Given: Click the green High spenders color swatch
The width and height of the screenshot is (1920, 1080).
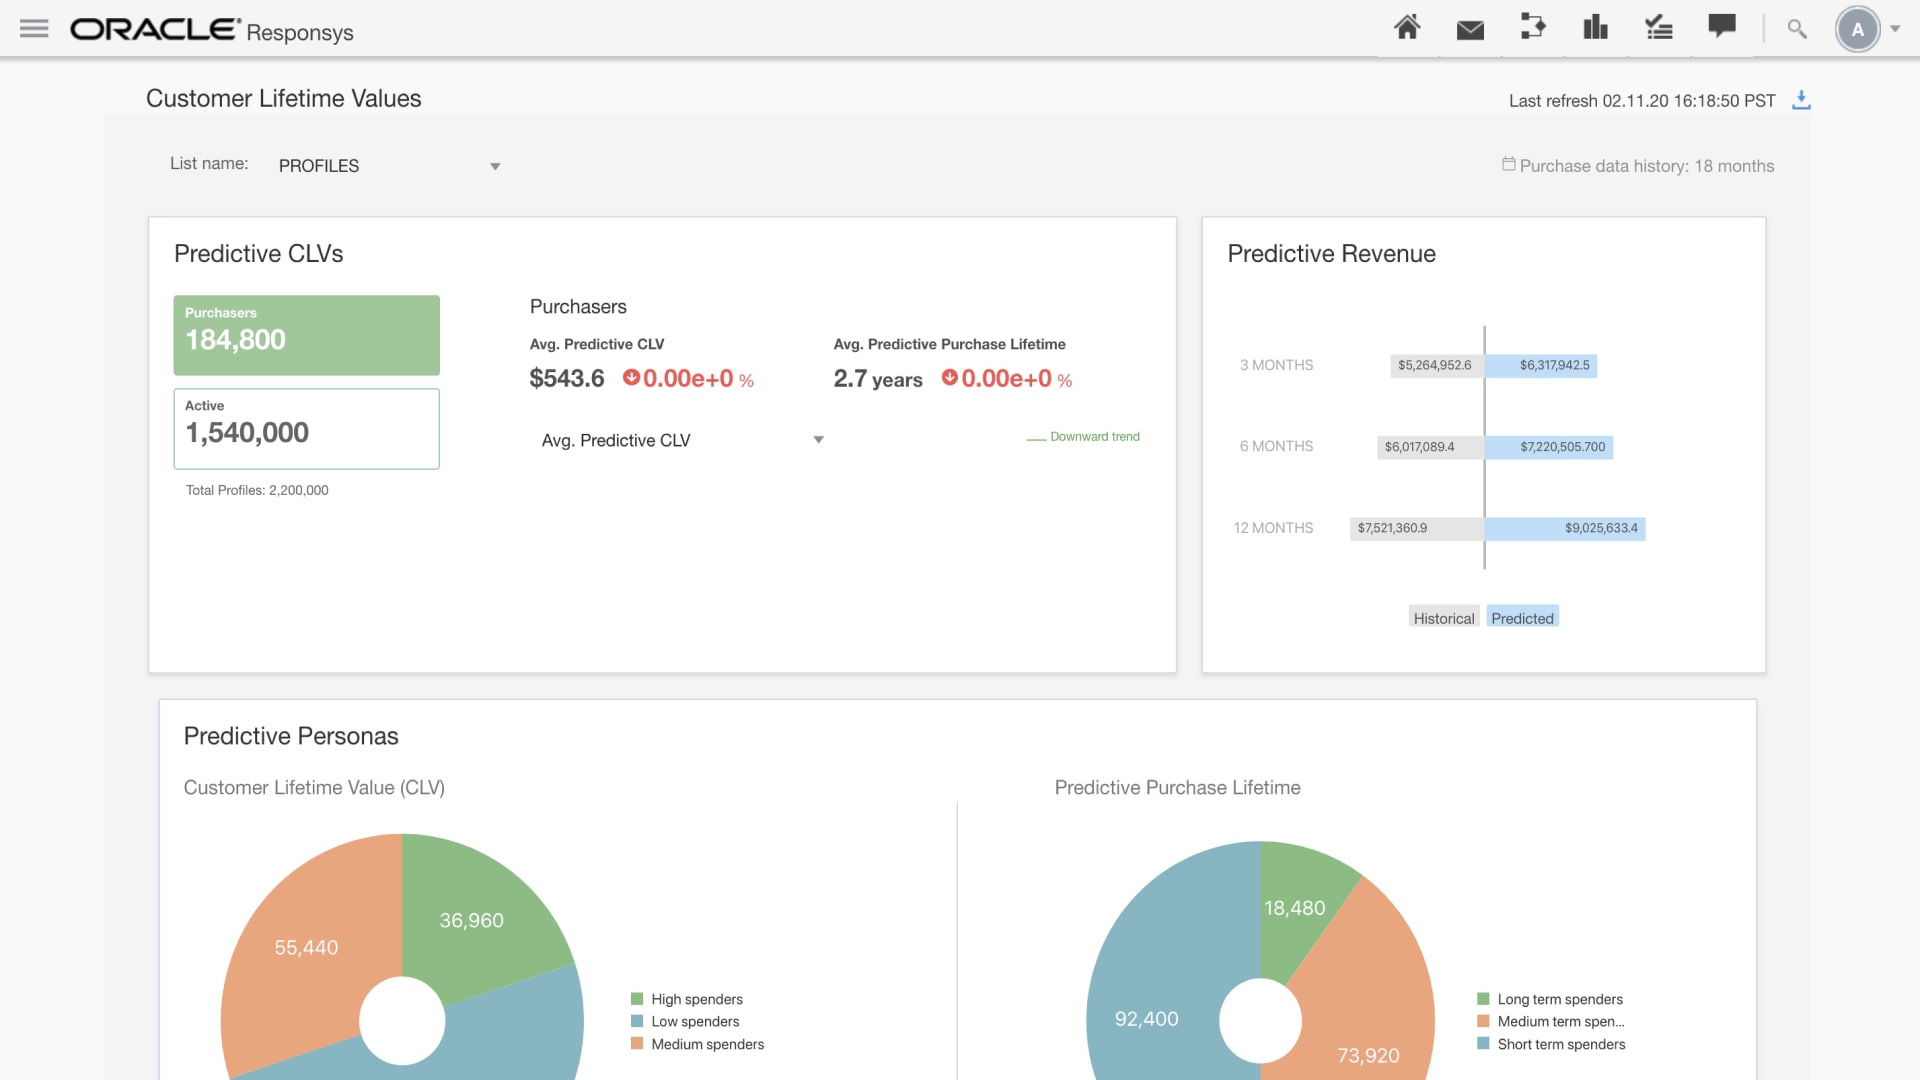Looking at the screenshot, I should [636, 999].
